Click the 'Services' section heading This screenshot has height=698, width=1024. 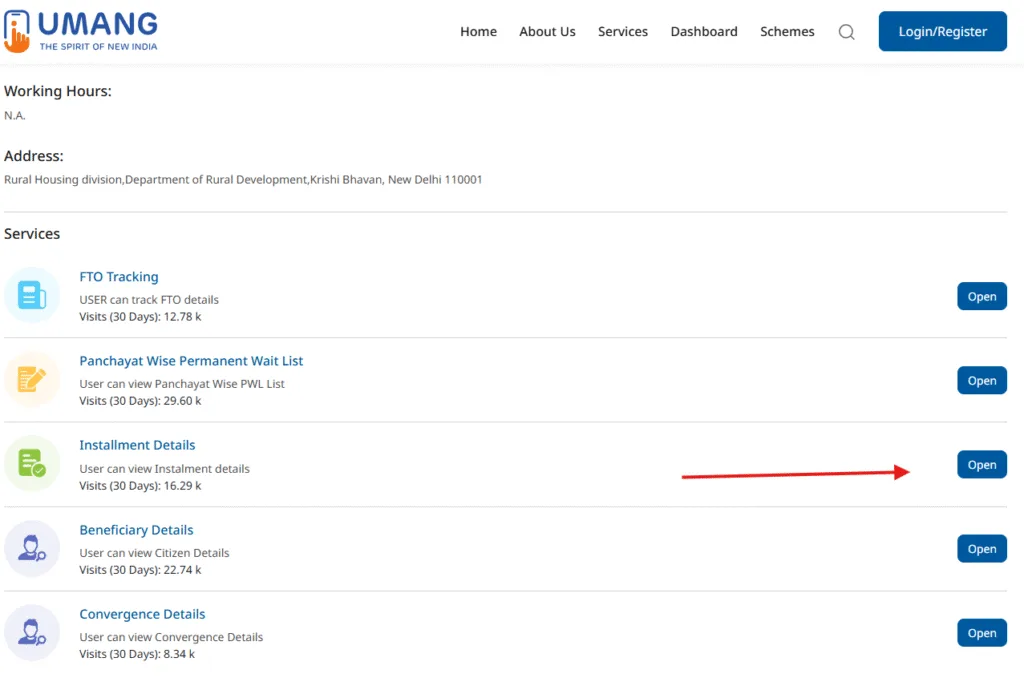pyautogui.click(x=32, y=234)
